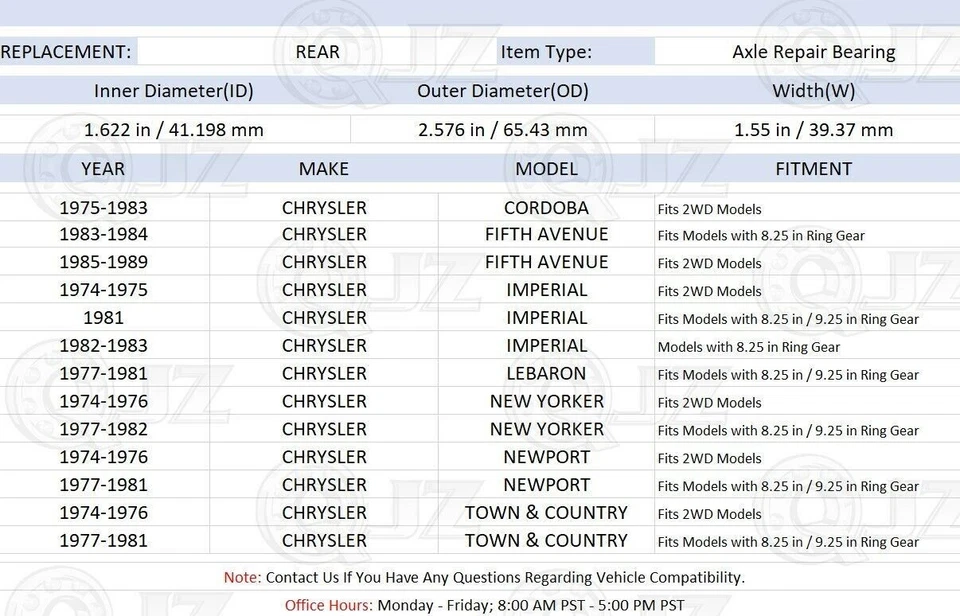This screenshot has width=960, height=616.
Task: Click the MAKE column header
Action: coord(323,168)
